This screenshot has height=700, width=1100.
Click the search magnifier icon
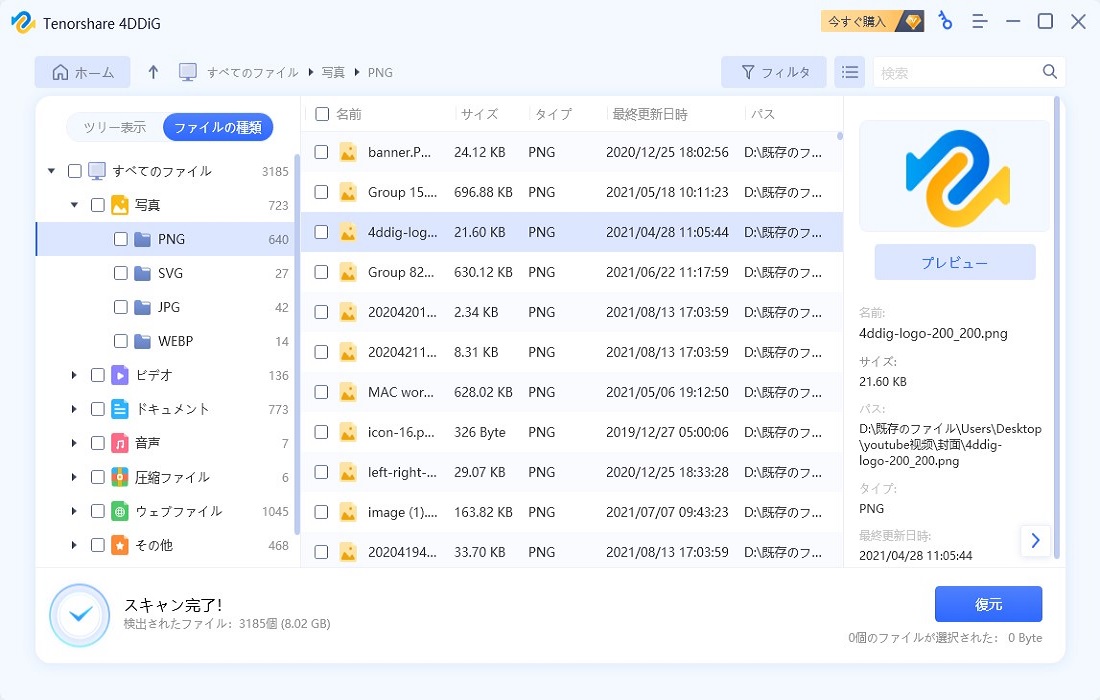[x=1049, y=72]
